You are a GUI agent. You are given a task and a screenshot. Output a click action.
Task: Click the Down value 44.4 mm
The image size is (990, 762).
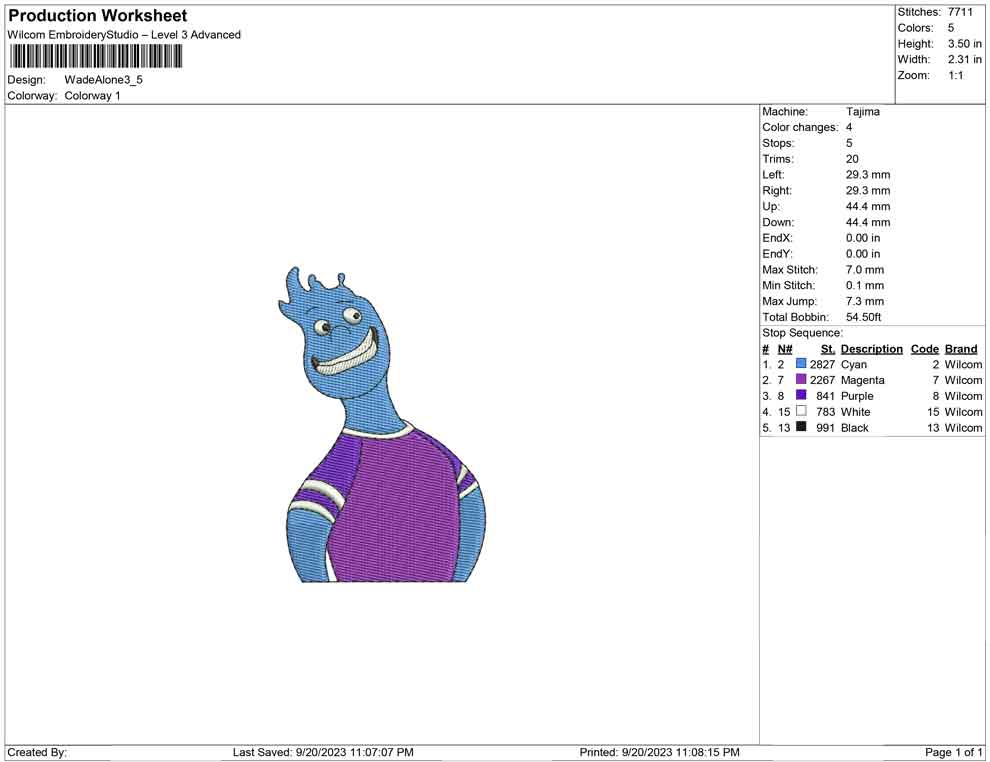tap(868, 222)
